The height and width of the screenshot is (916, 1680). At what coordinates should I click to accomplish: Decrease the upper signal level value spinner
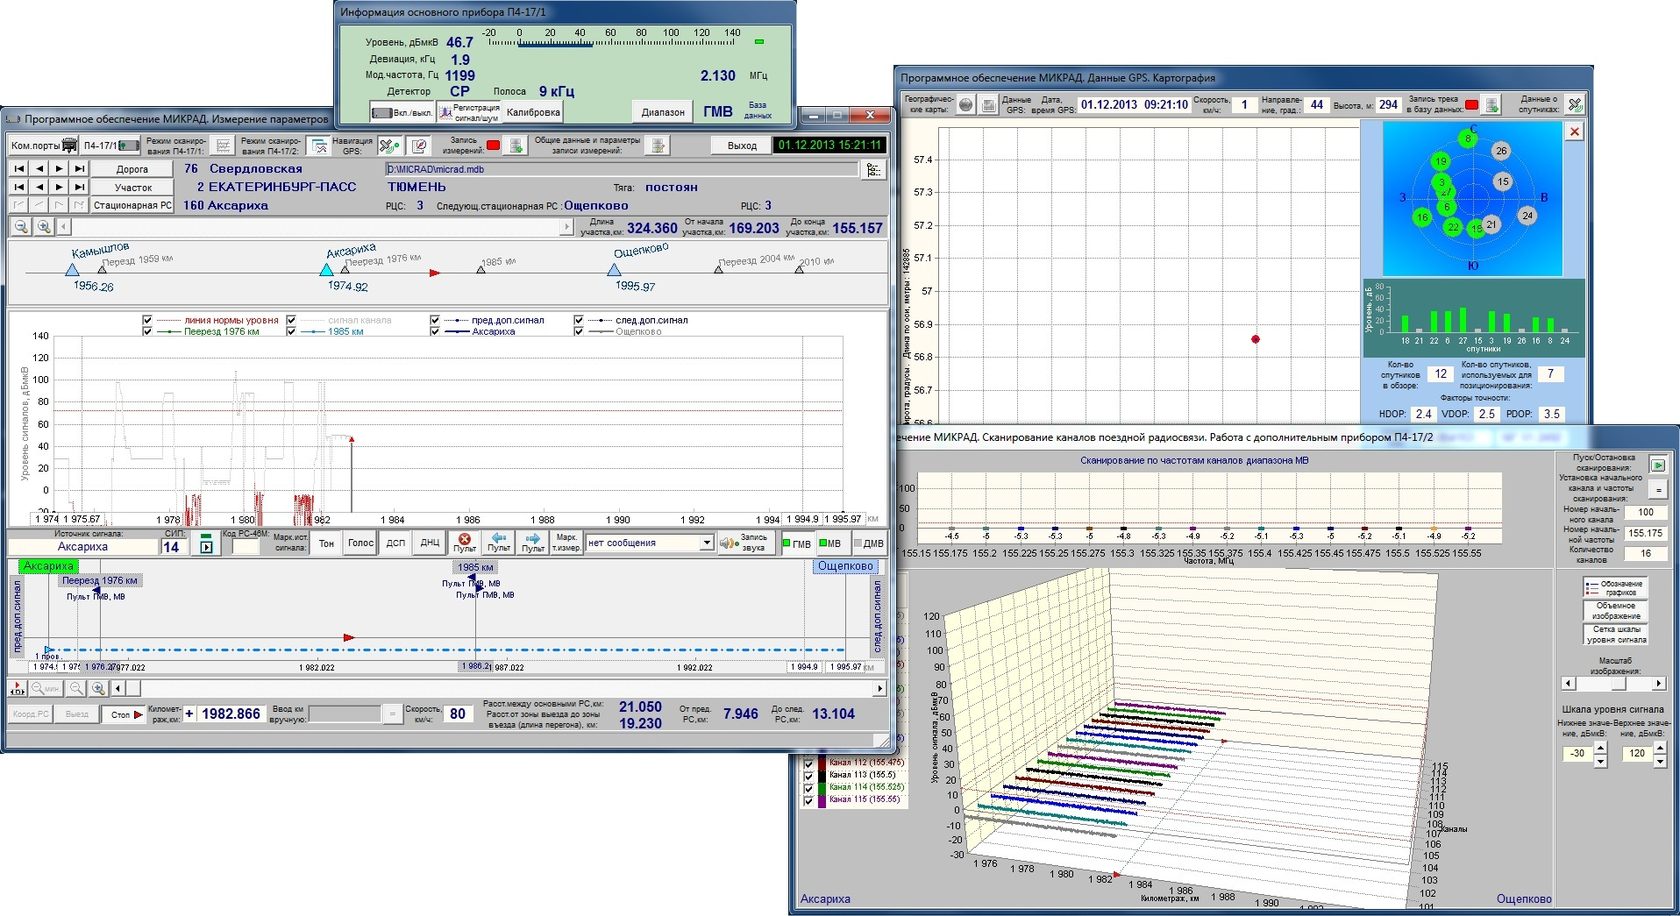[1660, 762]
